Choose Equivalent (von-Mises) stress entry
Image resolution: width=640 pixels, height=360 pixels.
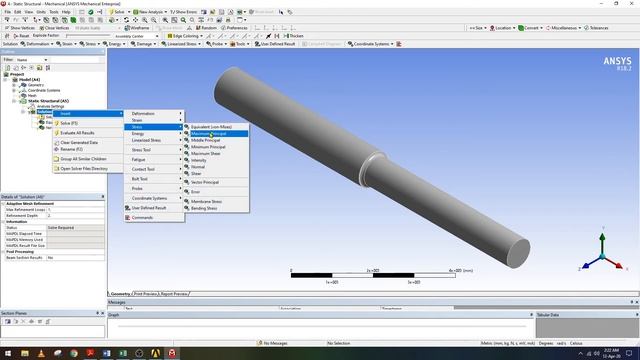(x=216, y=127)
